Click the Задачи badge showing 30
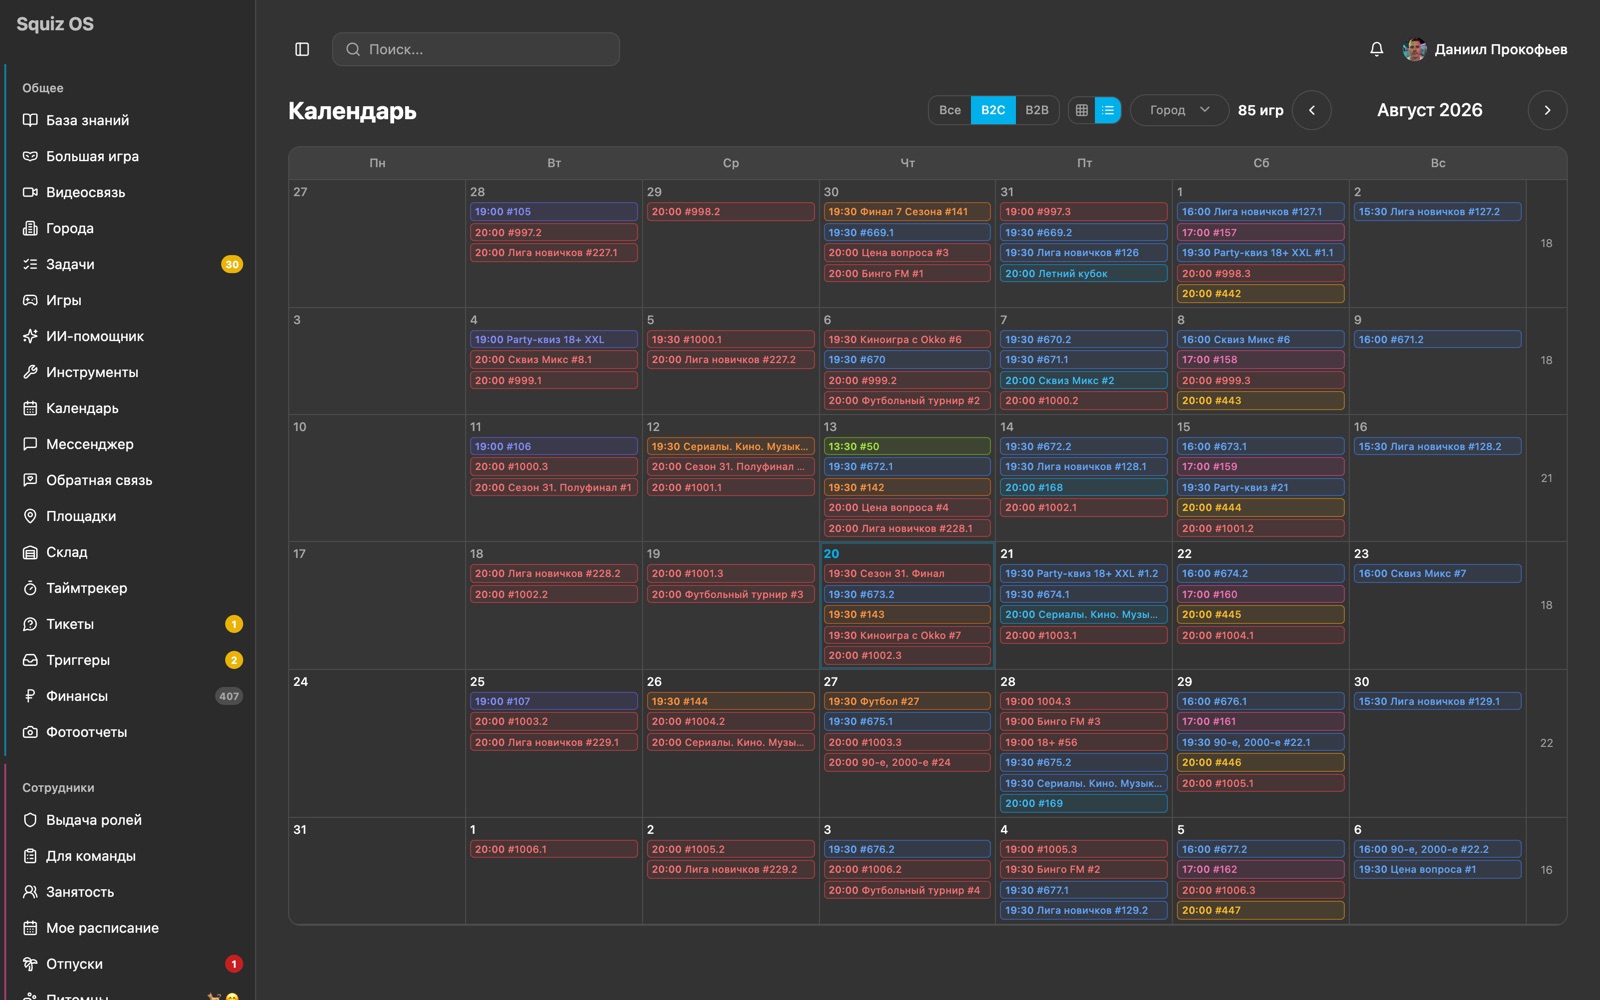The image size is (1600, 1000). pyautogui.click(x=232, y=264)
